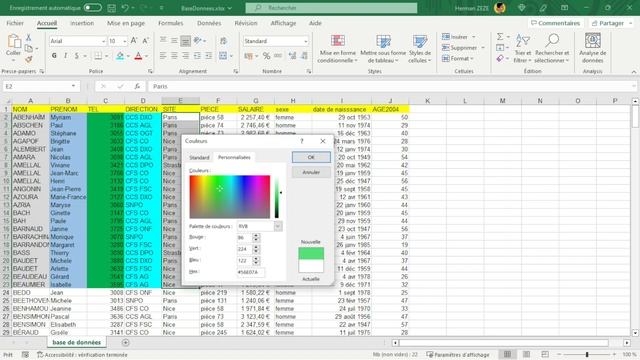Open Styles de cellules gallery
The image size is (640, 360).
(420, 49)
